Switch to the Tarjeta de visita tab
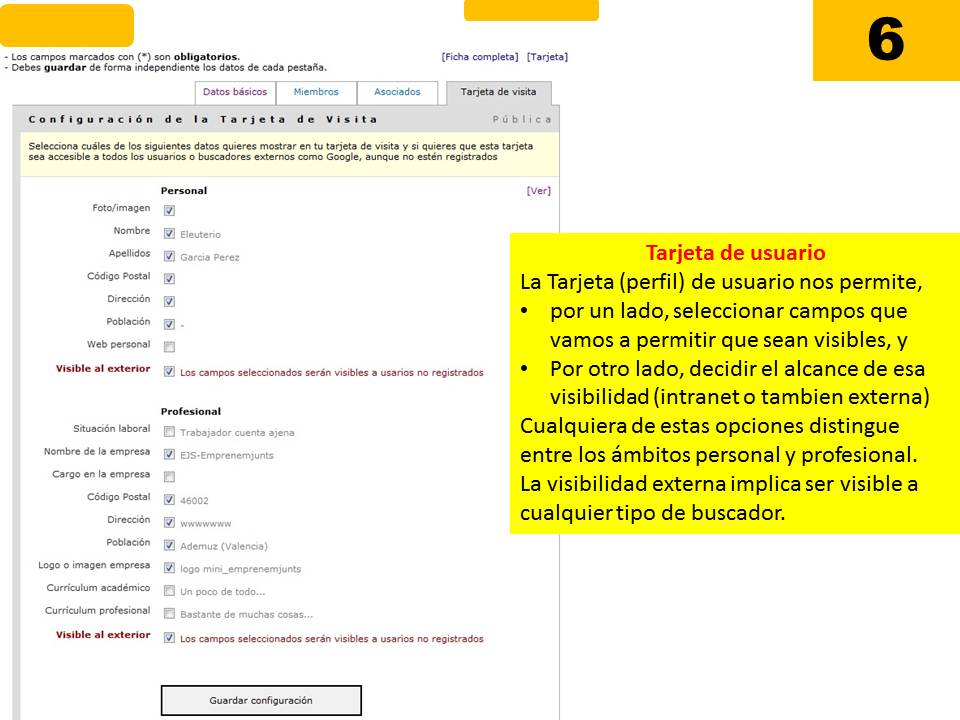 (500, 90)
